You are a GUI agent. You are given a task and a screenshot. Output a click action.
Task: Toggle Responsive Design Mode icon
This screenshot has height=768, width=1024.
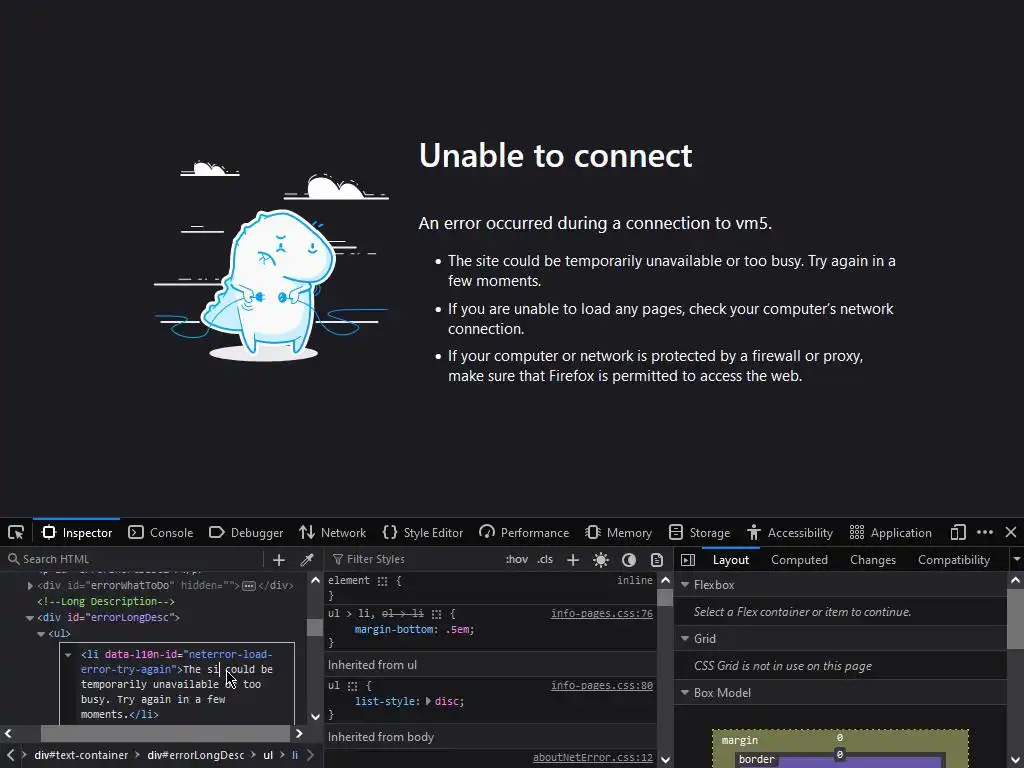point(958,532)
